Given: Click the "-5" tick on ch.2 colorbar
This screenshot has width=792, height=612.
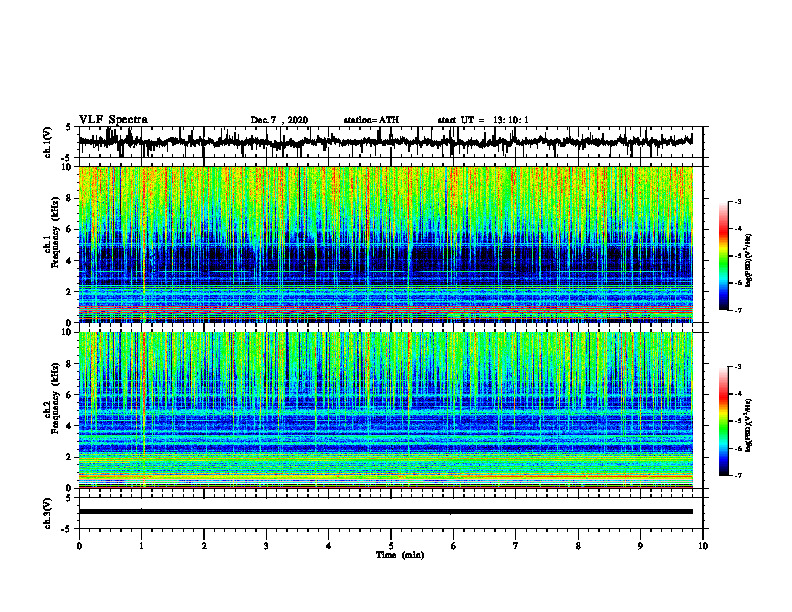Looking at the screenshot, I should (x=738, y=421).
